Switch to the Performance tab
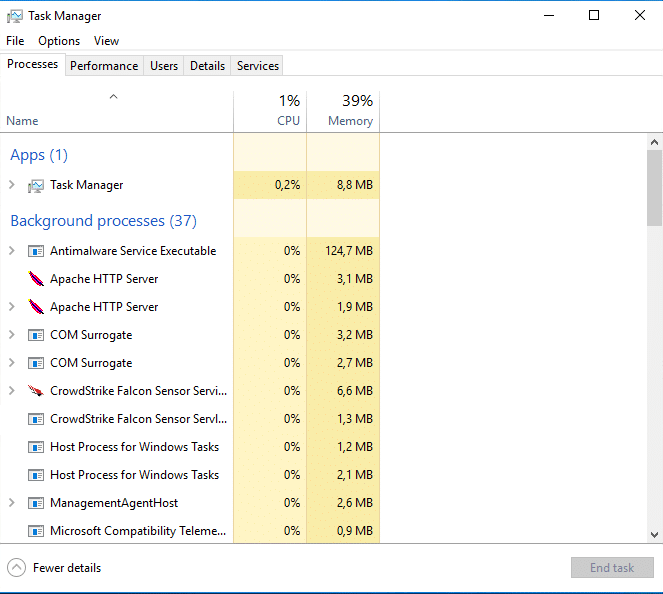 pyautogui.click(x=104, y=66)
